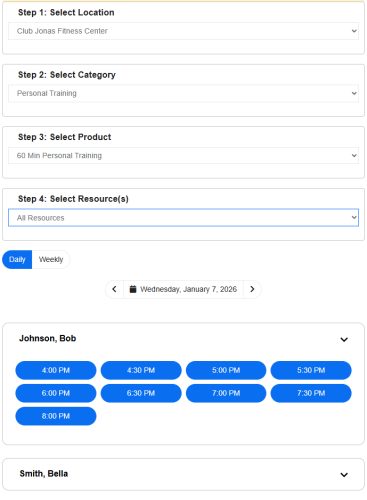Book the 6:00 PM slot
367x500 pixels.
pos(56,393)
